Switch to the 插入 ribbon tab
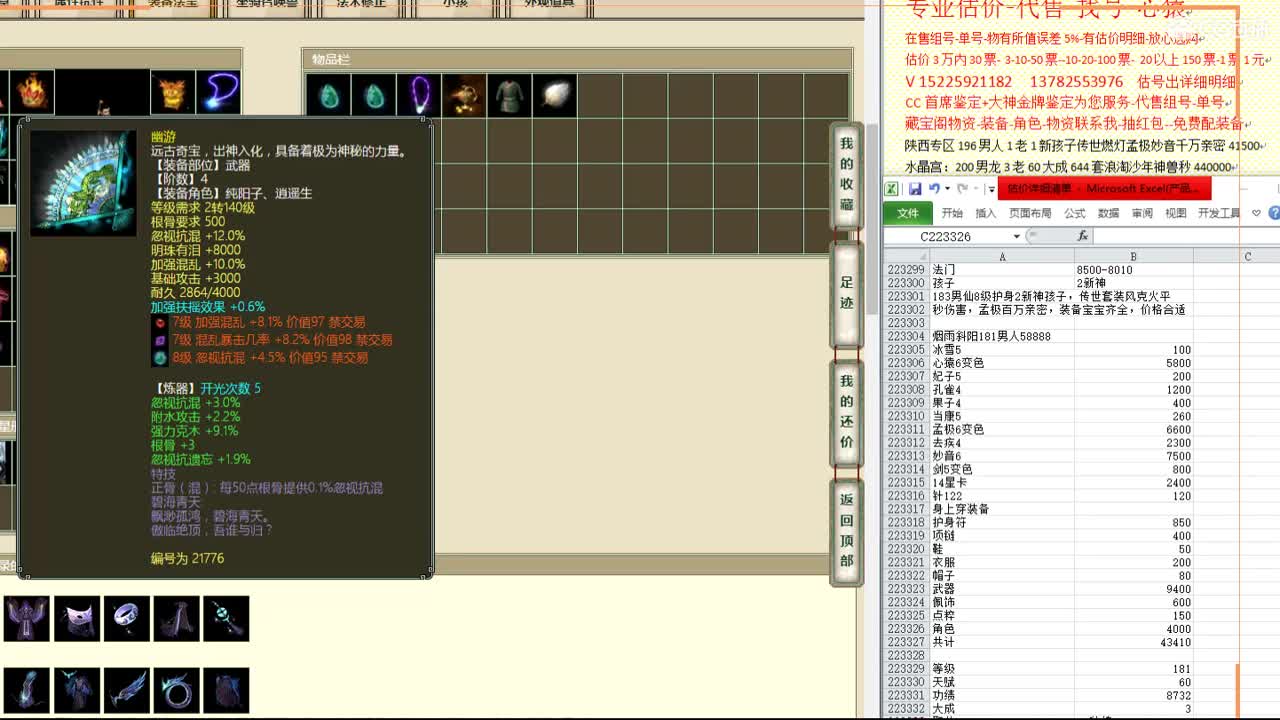The image size is (1280, 720). click(x=986, y=213)
